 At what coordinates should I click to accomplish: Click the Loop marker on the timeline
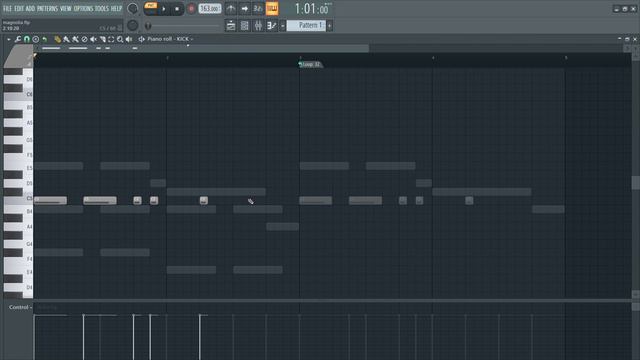[x=310, y=64]
